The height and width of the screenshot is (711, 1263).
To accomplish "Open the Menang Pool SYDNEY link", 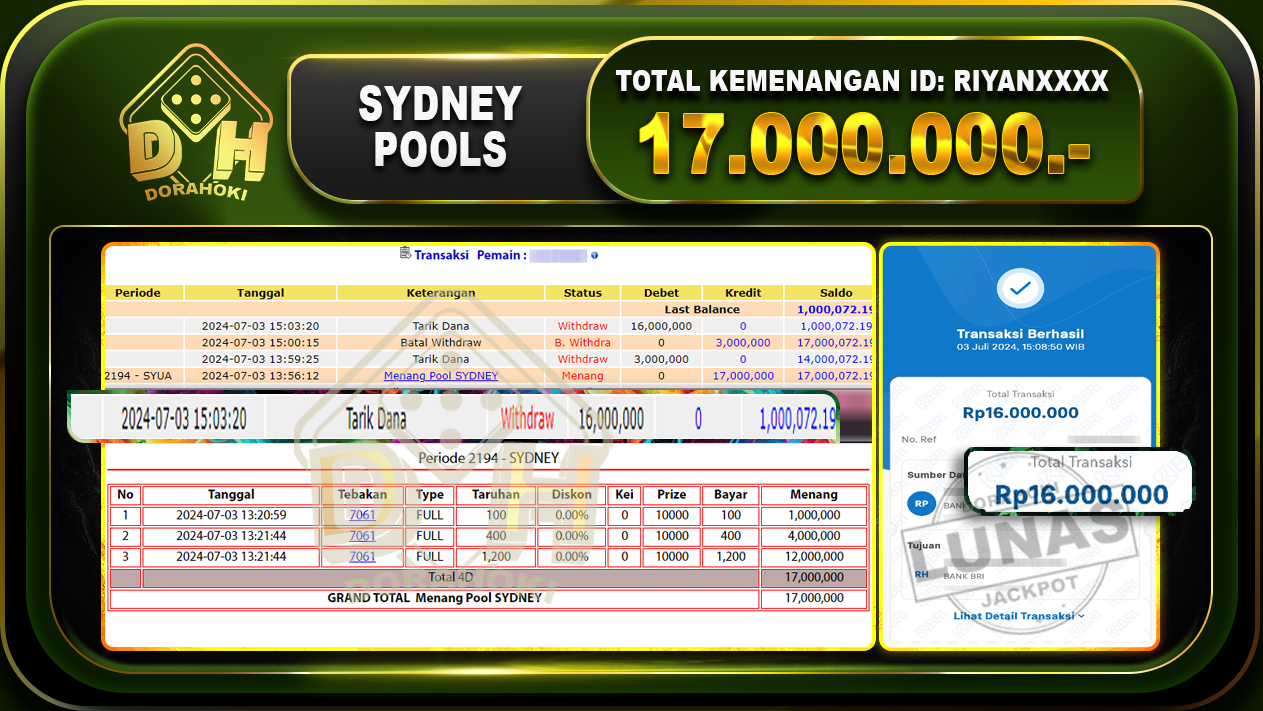I will (440, 375).
